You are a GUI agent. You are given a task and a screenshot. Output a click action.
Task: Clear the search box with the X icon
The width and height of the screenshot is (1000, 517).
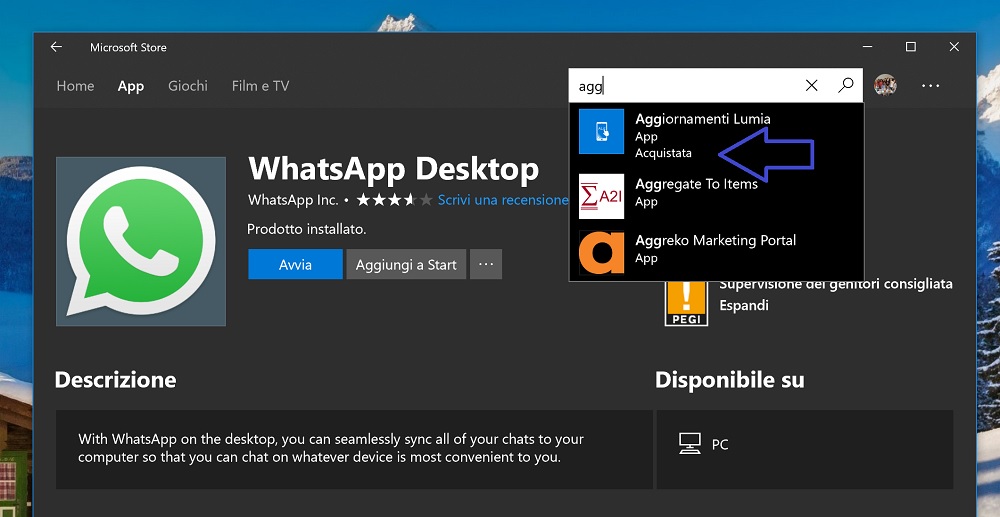click(811, 85)
